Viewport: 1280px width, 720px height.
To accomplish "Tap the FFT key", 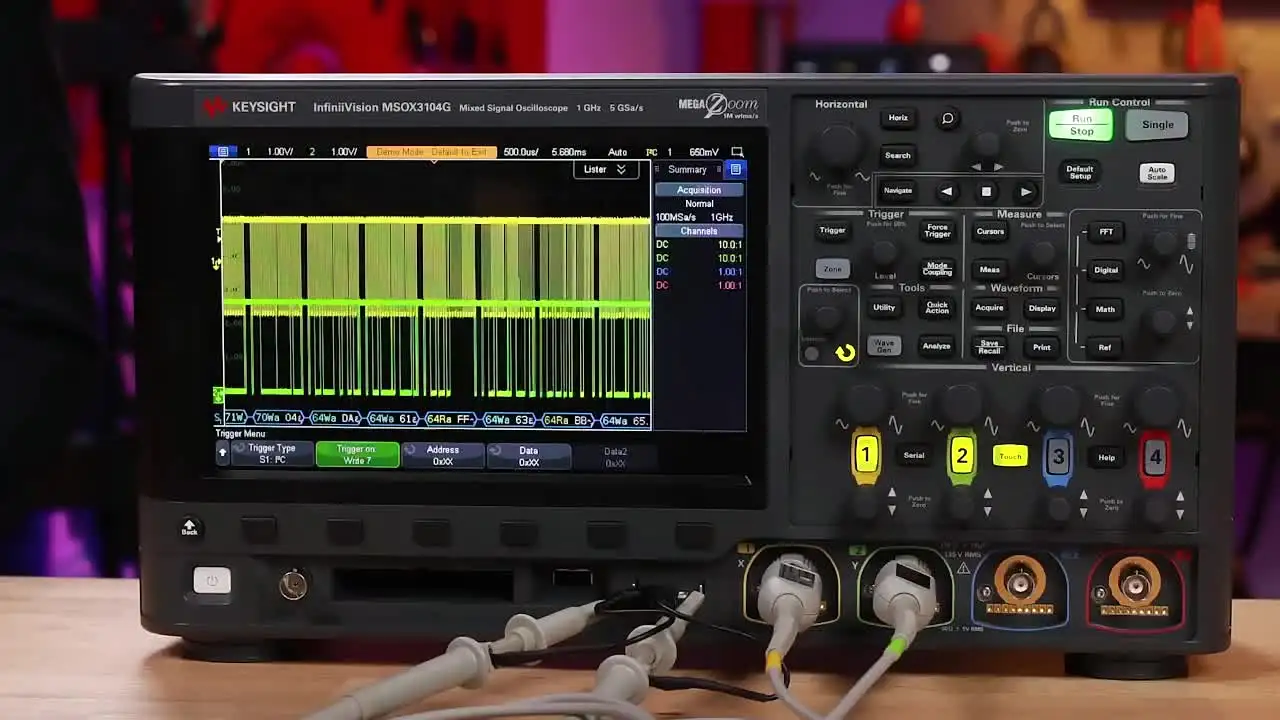I will tap(1105, 232).
